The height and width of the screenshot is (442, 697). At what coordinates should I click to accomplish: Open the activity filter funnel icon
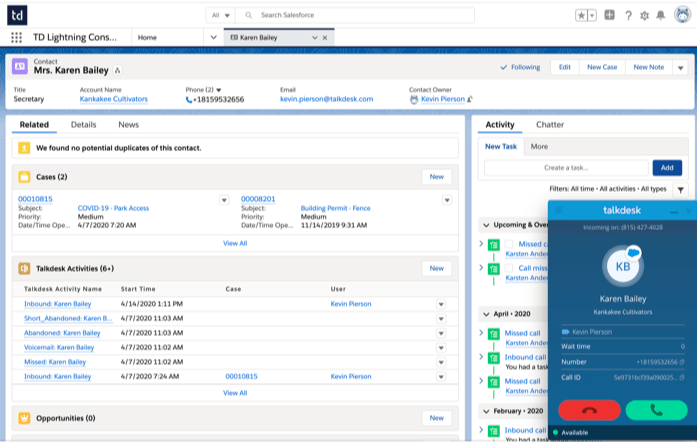(681, 190)
